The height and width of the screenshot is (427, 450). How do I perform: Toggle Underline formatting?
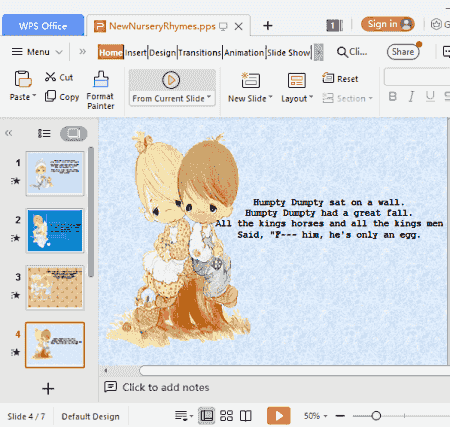click(430, 97)
